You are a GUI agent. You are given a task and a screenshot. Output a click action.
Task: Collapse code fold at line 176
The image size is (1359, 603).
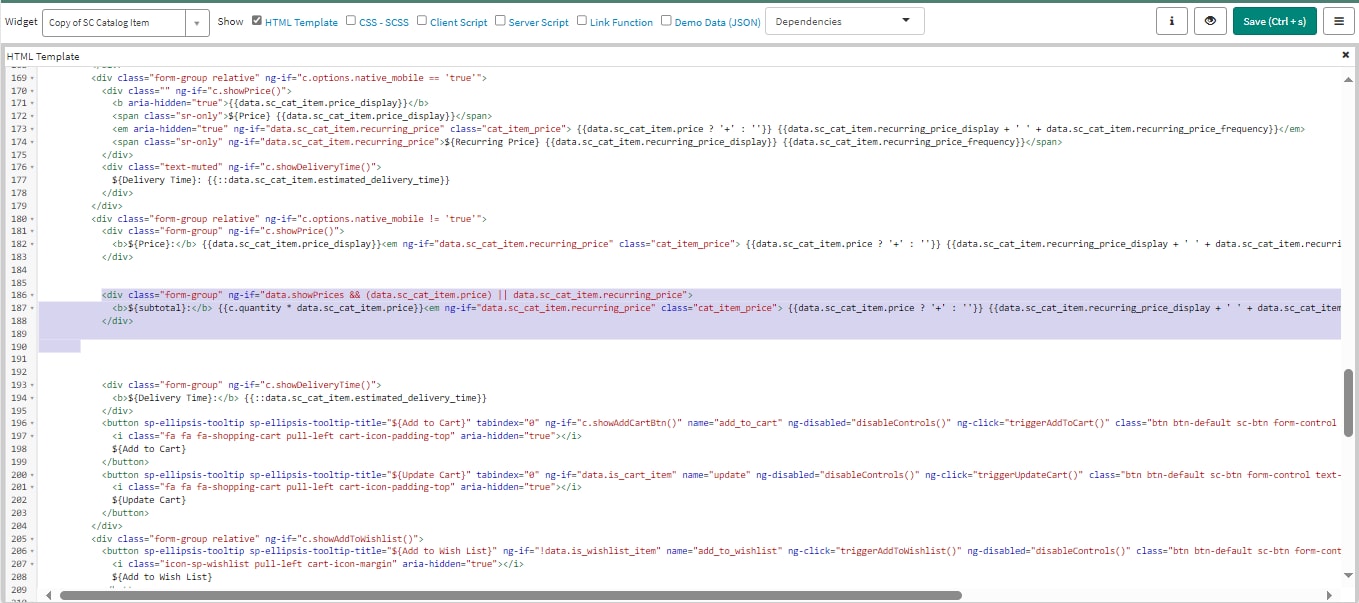33,167
